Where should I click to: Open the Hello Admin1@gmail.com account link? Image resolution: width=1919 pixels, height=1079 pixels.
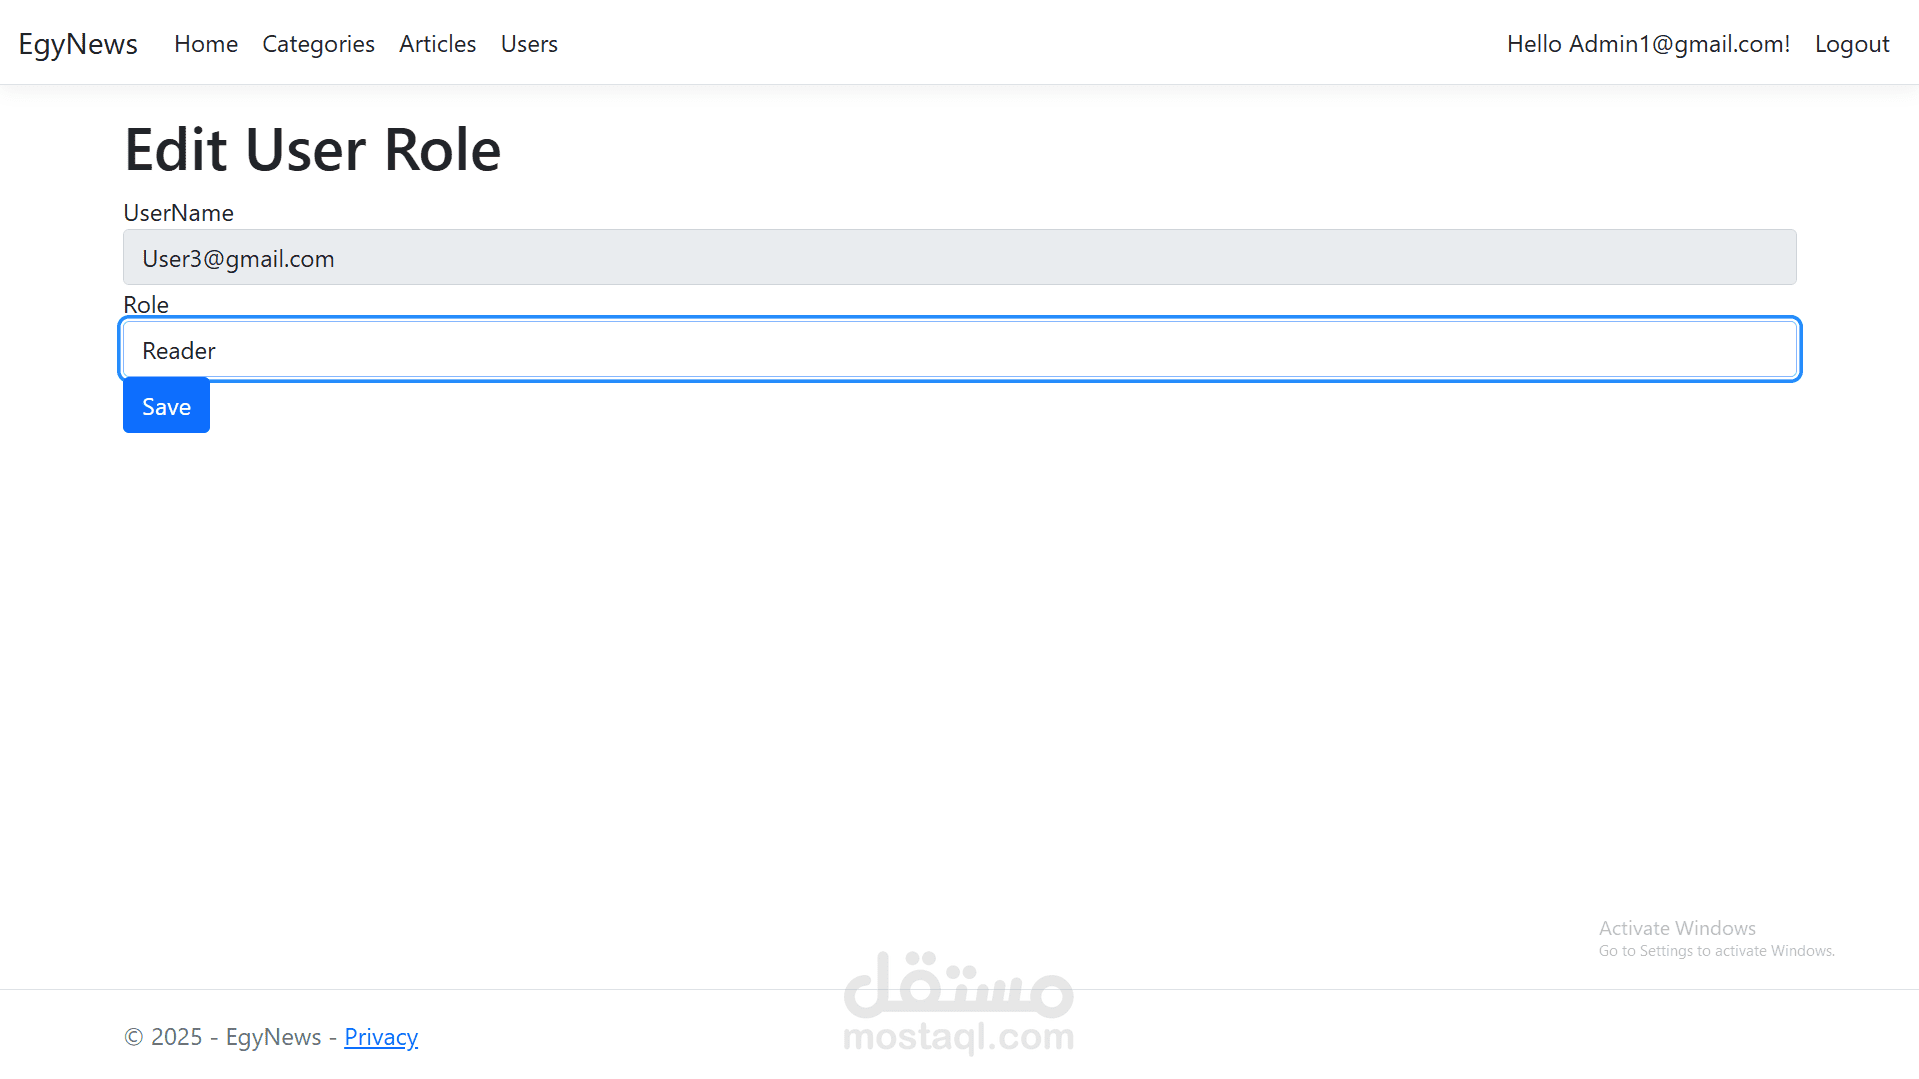tap(1648, 44)
